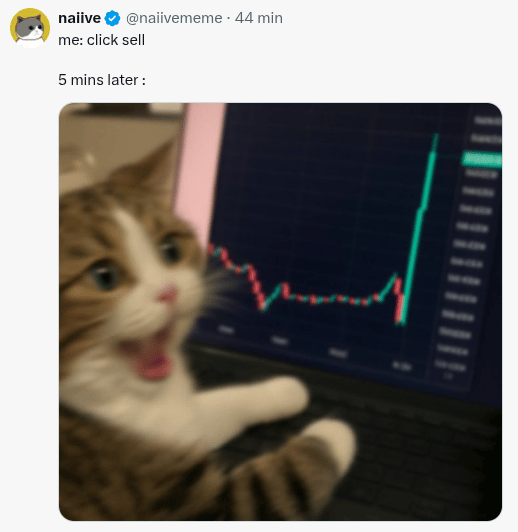This screenshot has height=532, width=518.
Task: Open the naiive cat profile avatar
Action: 30,28
